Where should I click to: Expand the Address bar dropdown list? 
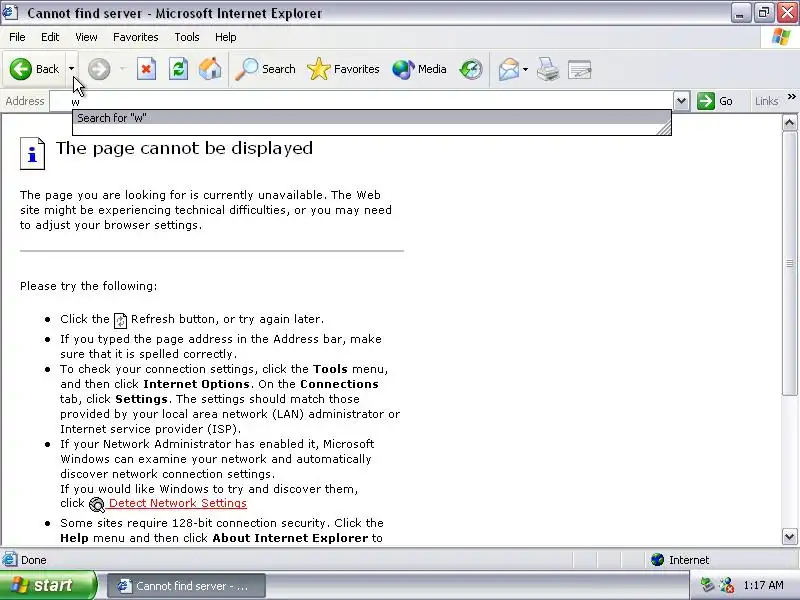pyautogui.click(x=681, y=101)
